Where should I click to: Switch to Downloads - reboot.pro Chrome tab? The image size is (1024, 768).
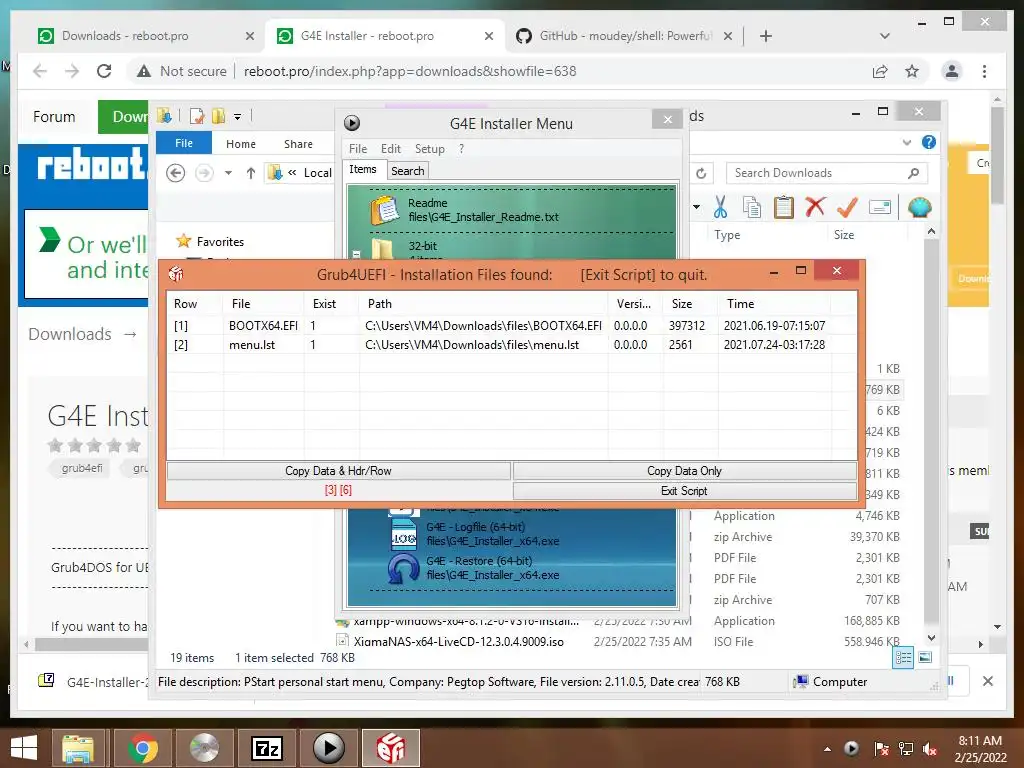(125, 36)
